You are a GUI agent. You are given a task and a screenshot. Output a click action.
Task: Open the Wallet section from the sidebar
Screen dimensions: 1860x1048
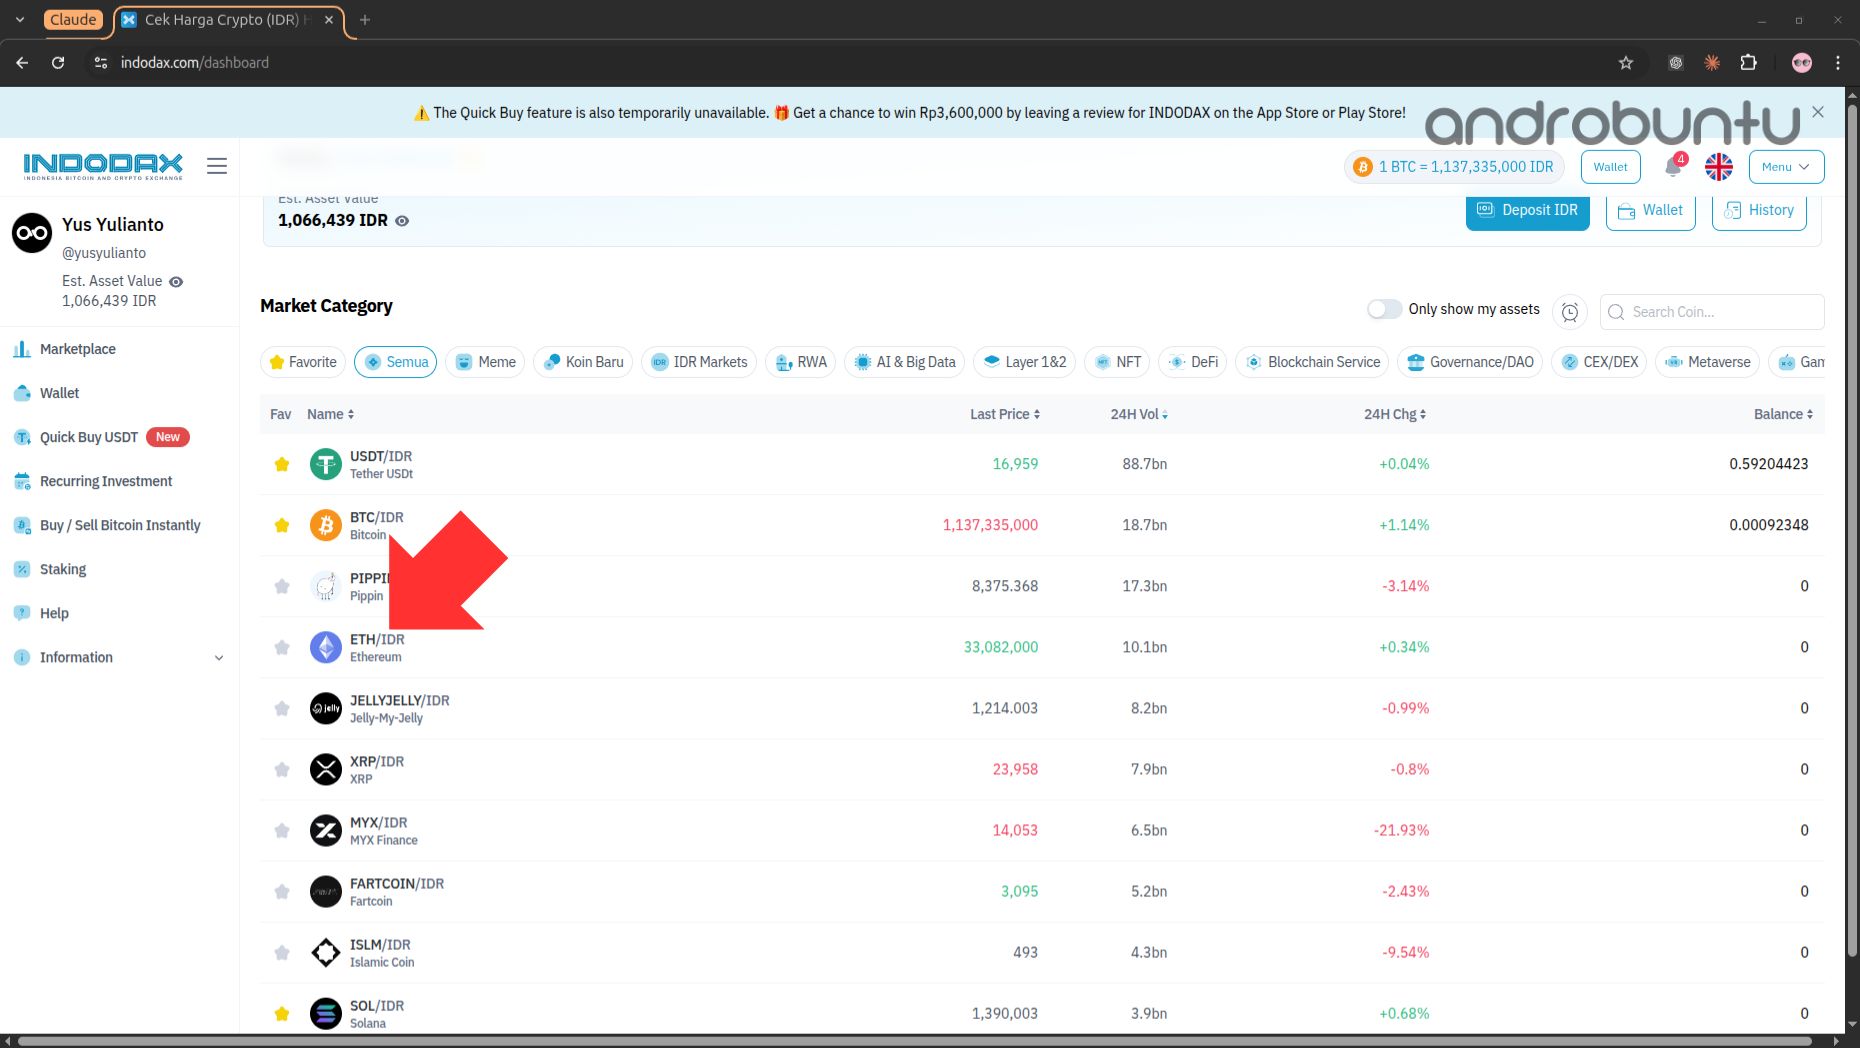(x=58, y=392)
